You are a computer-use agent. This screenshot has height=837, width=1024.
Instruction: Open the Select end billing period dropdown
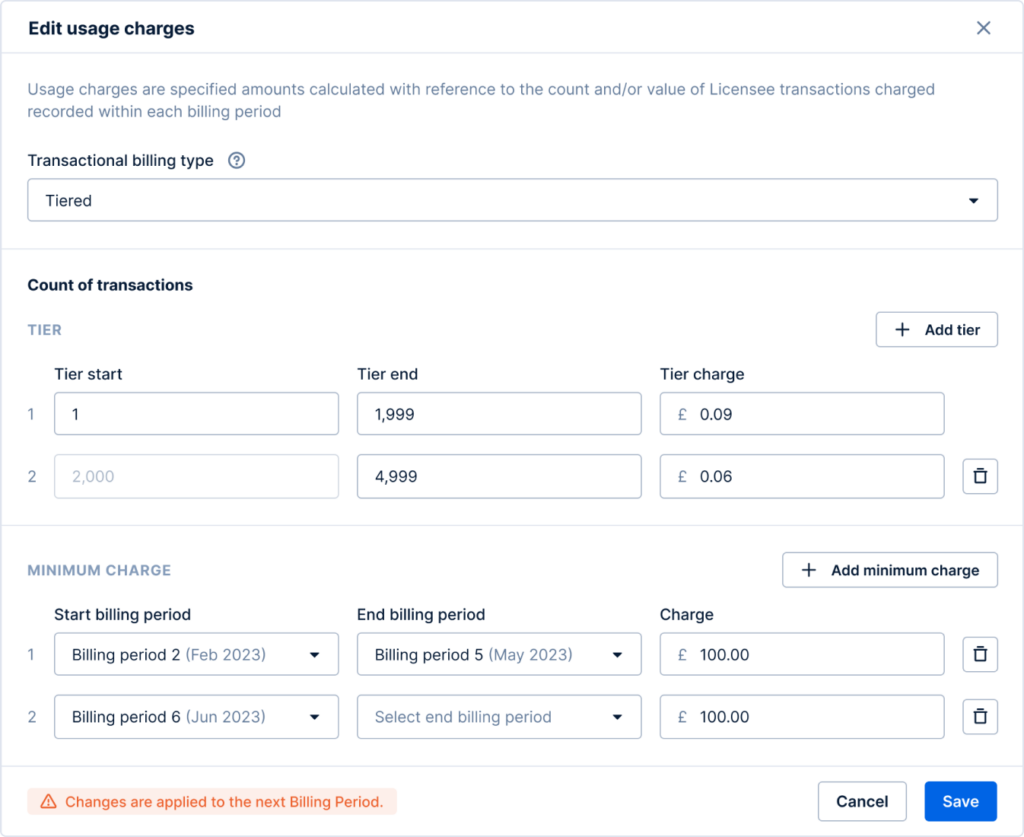pos(499,716)
